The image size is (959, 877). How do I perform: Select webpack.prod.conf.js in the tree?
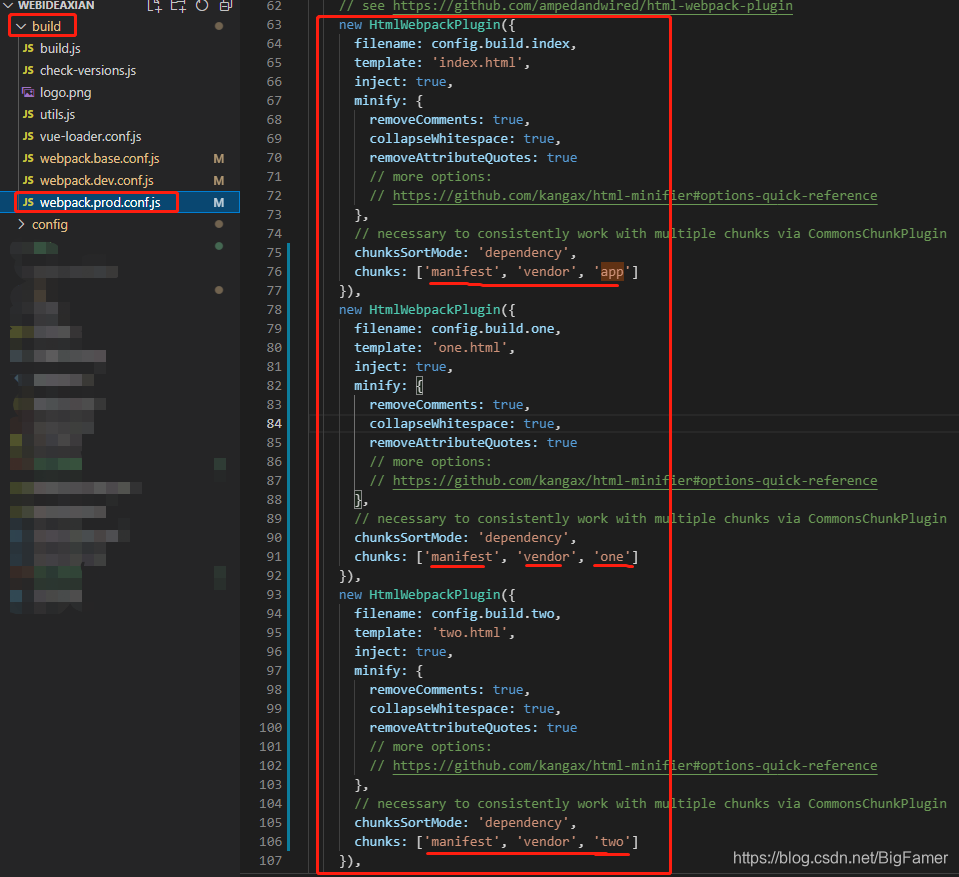pos(100,202)
